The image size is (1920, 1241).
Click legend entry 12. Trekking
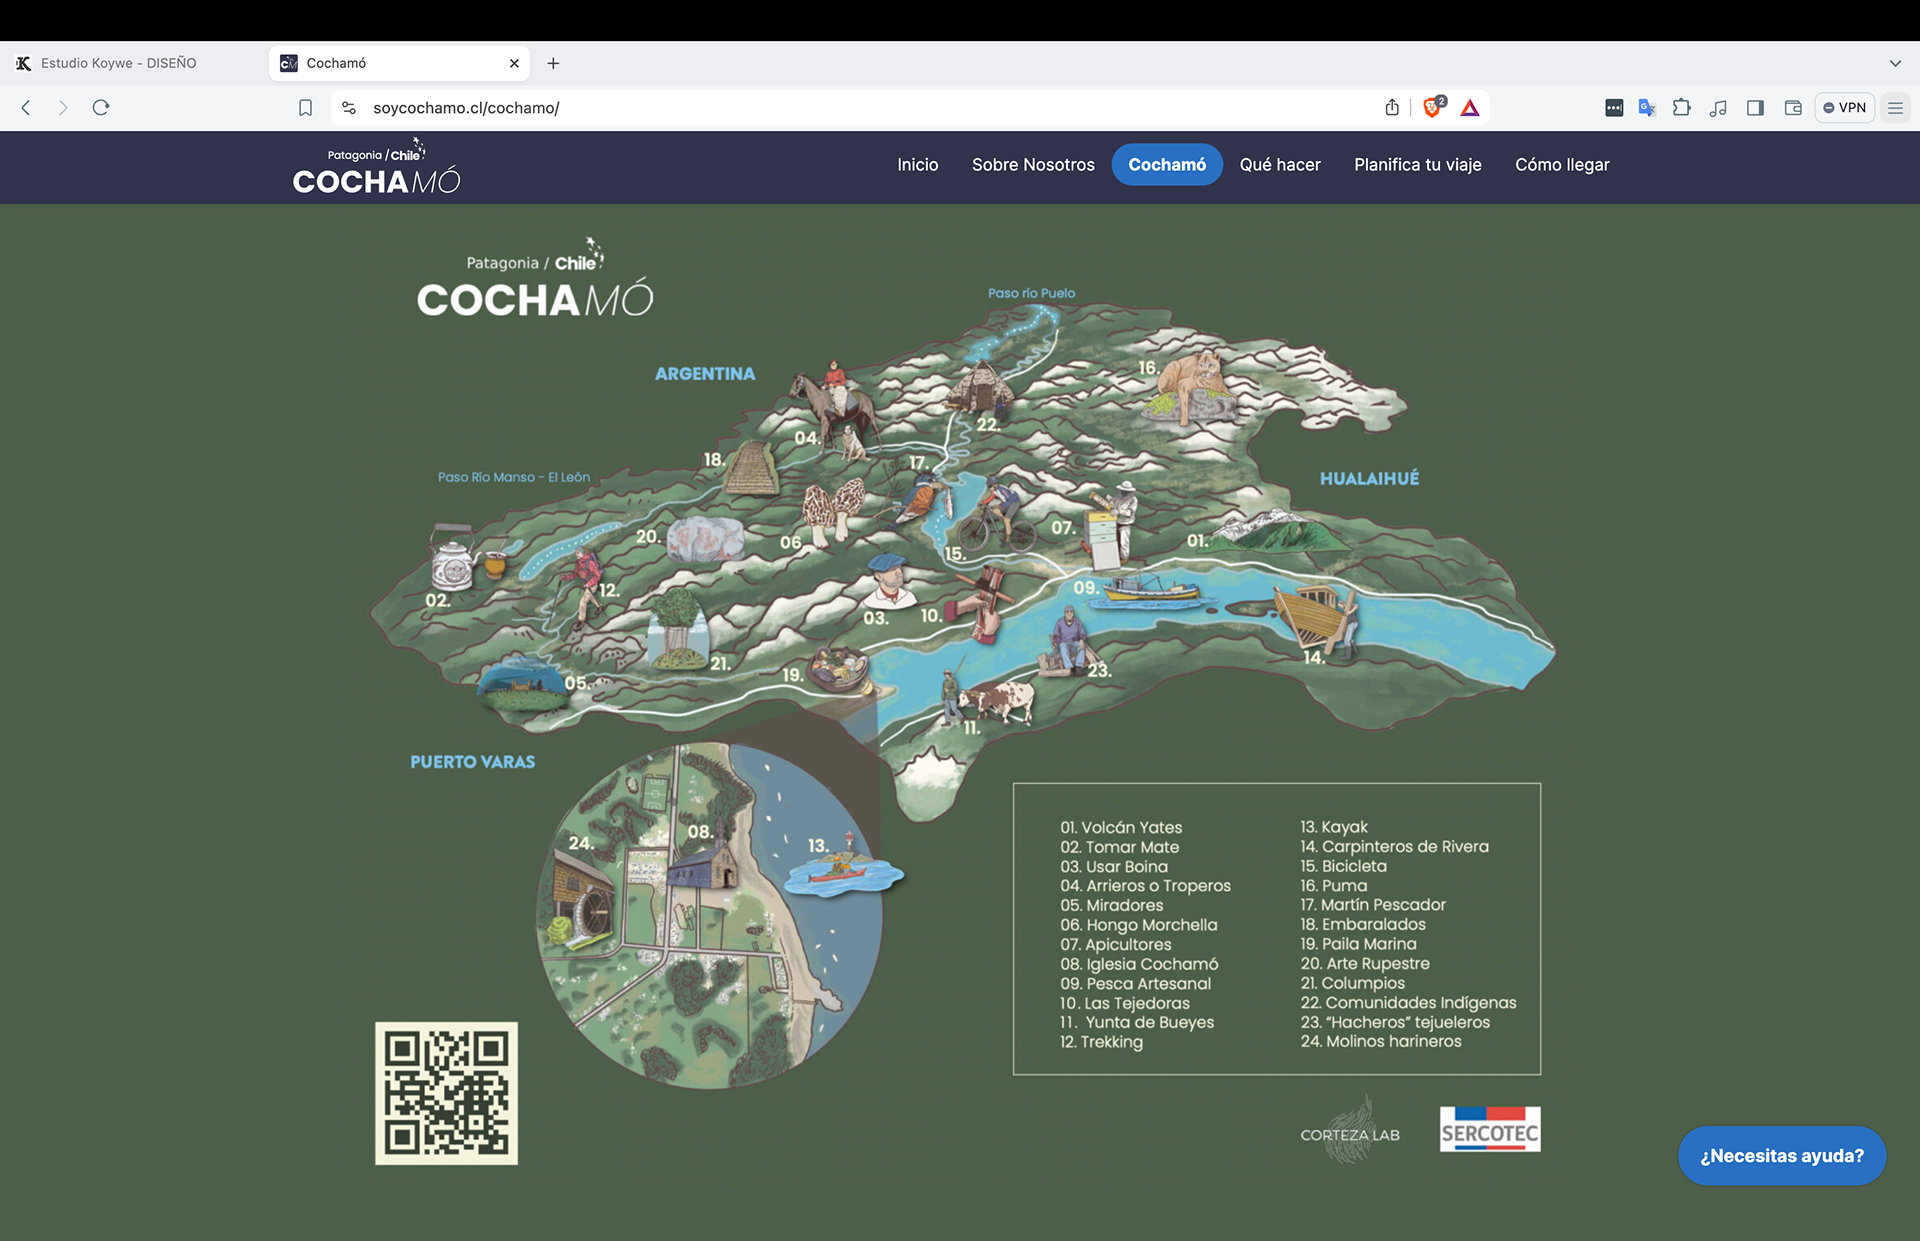(x=1101, y=1042)
